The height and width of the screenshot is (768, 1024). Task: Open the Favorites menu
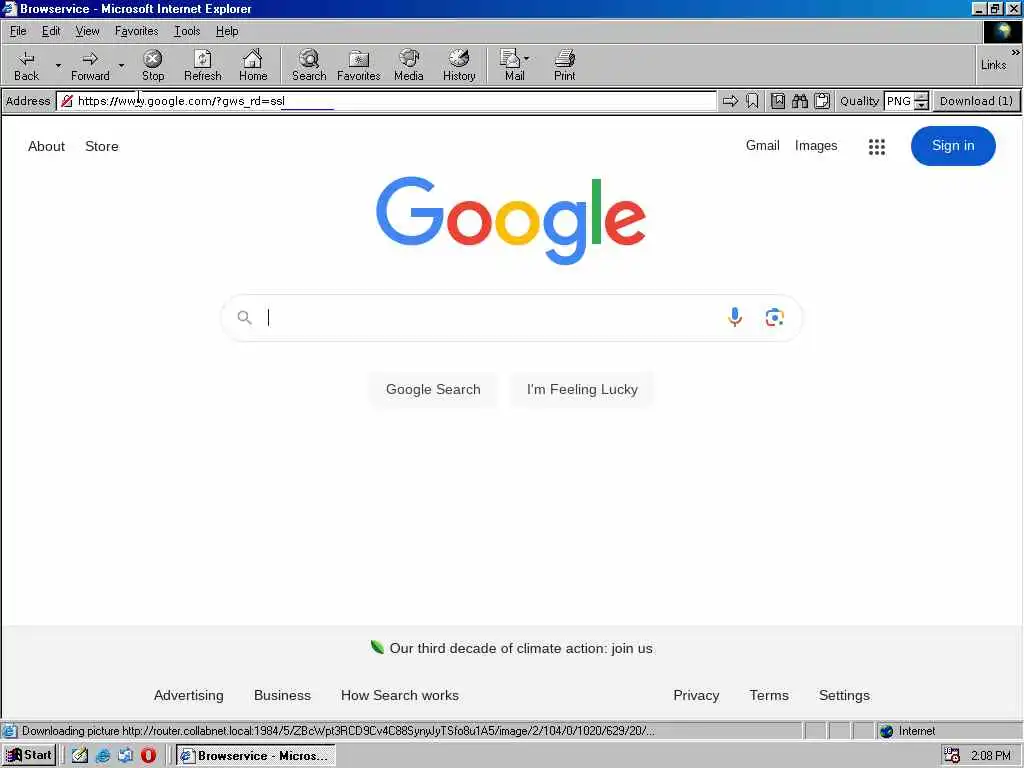tap(136, 31)
